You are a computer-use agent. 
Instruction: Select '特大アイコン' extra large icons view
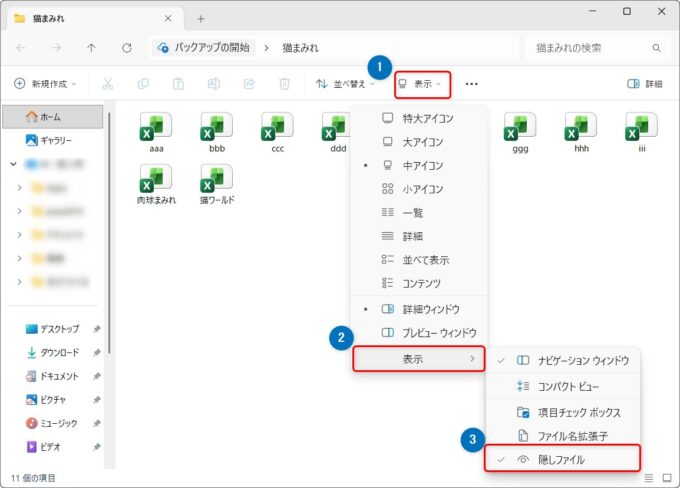(427, 118)
